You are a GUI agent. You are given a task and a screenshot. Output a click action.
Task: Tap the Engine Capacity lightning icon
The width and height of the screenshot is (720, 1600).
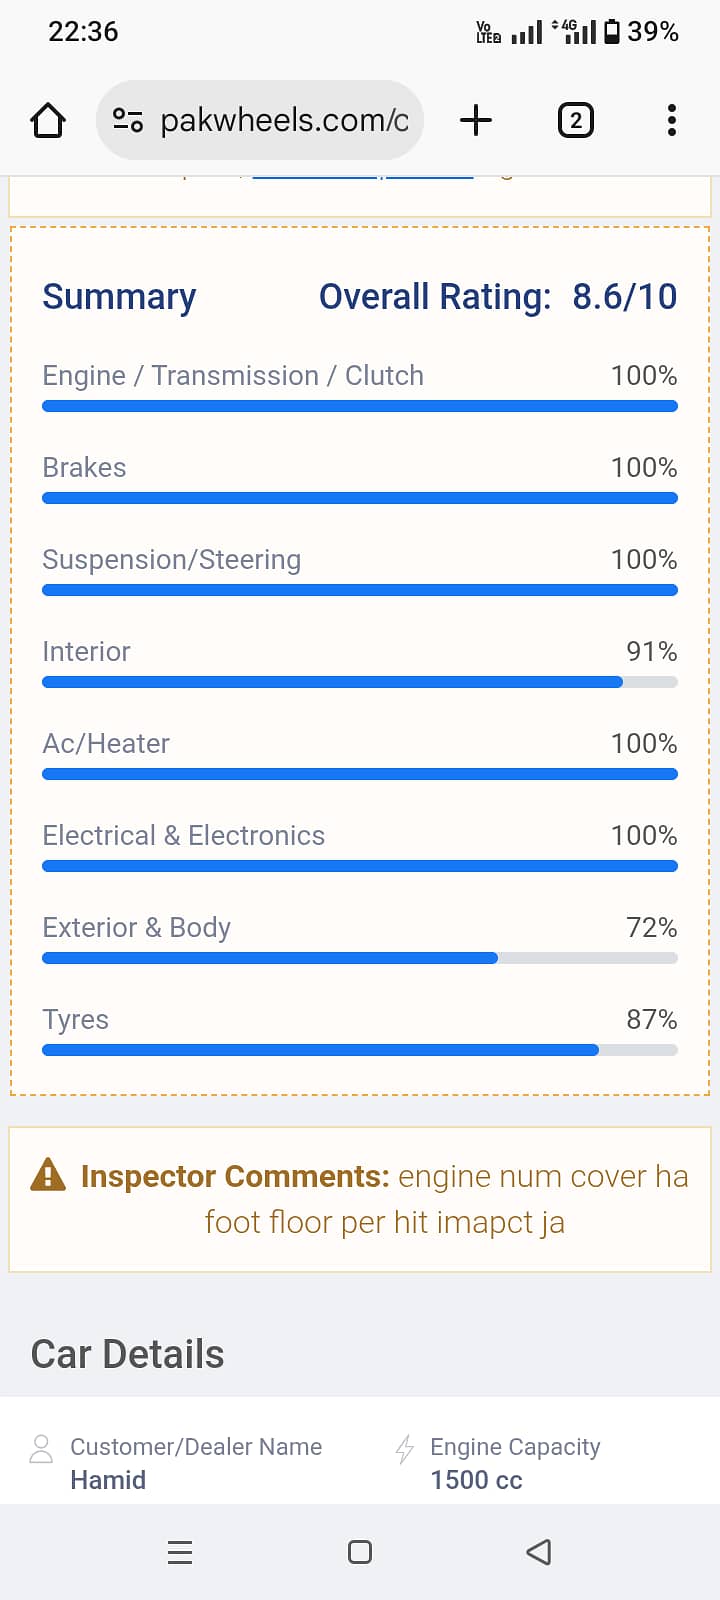405,1449
